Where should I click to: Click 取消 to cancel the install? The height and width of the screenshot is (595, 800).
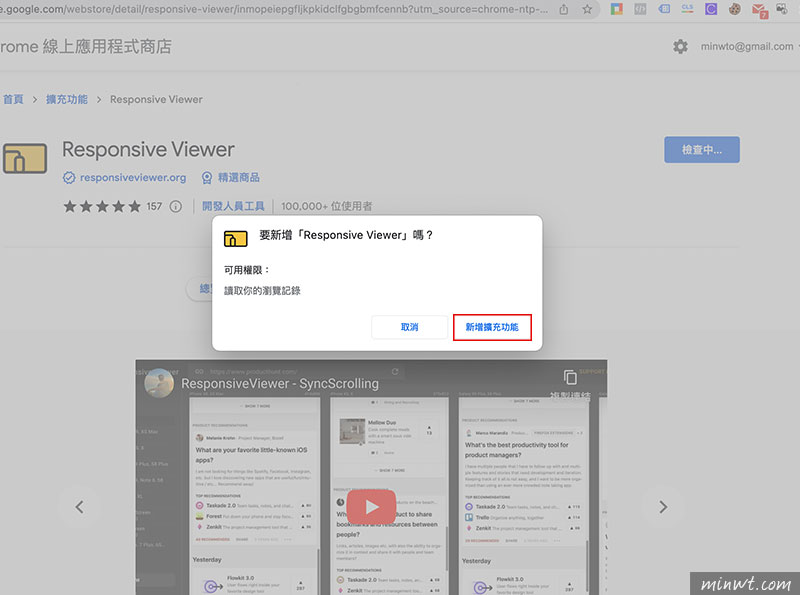(x=409, y=327)
